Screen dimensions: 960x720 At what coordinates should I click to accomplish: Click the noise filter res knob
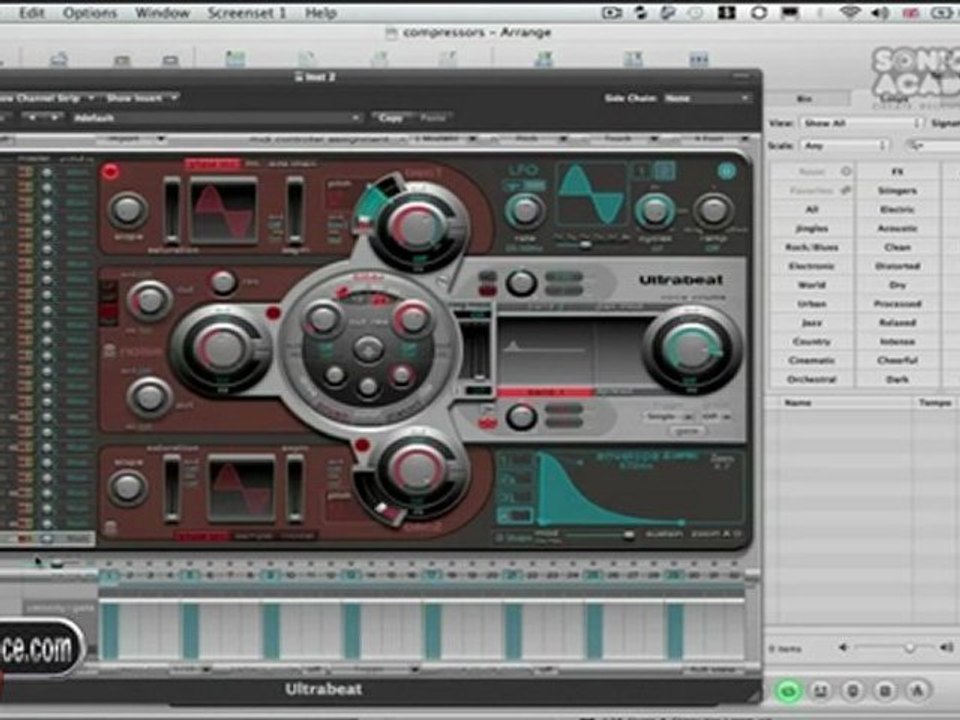click(x=223, y=283)
